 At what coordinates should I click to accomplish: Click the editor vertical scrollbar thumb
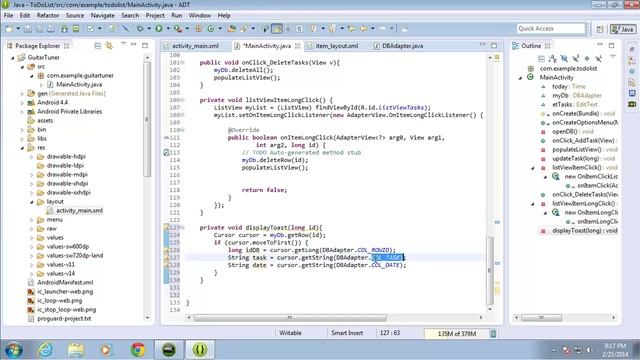(x=490, y=271)
